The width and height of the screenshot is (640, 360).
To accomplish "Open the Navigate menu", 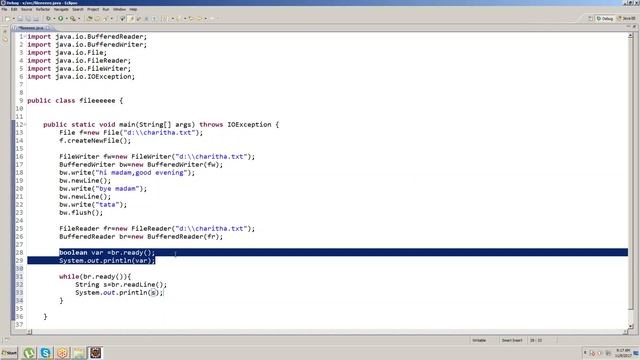I will (x=61, y=9).
